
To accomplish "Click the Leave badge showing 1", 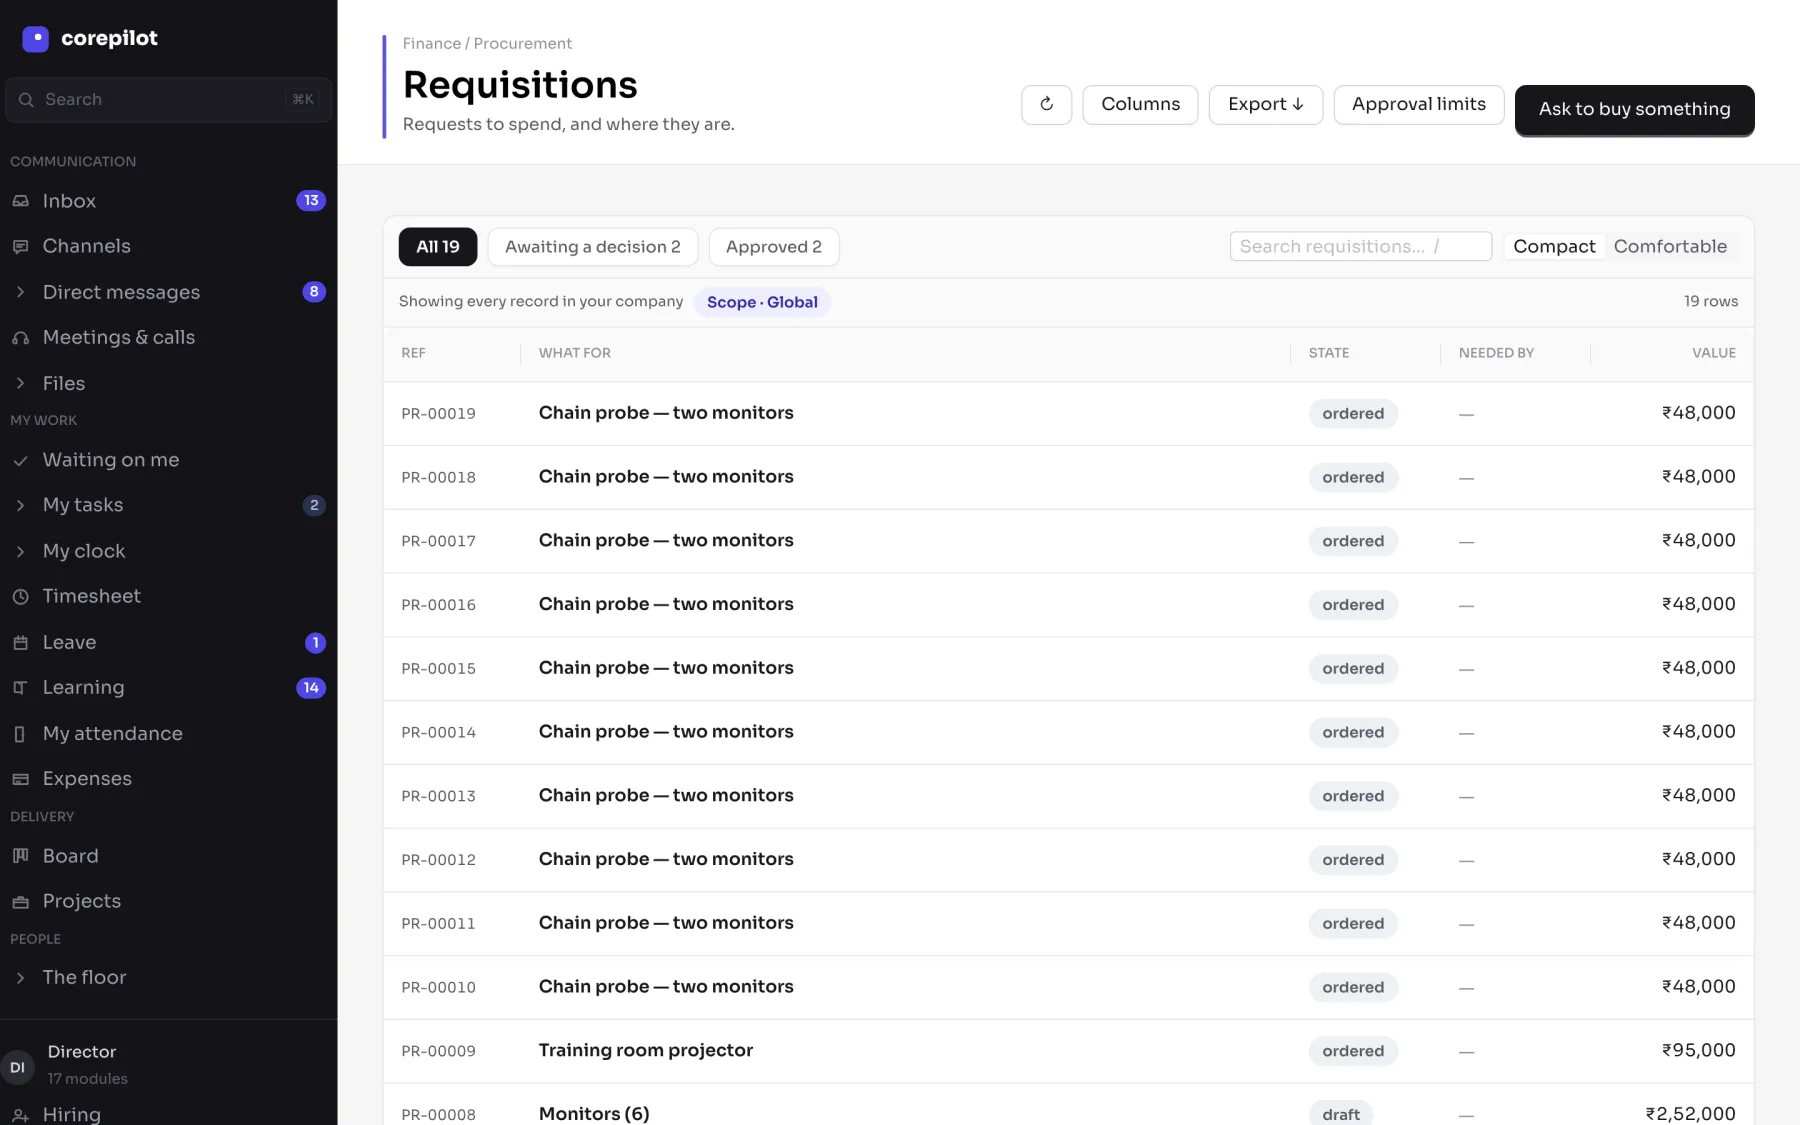I will pos(315,642).
